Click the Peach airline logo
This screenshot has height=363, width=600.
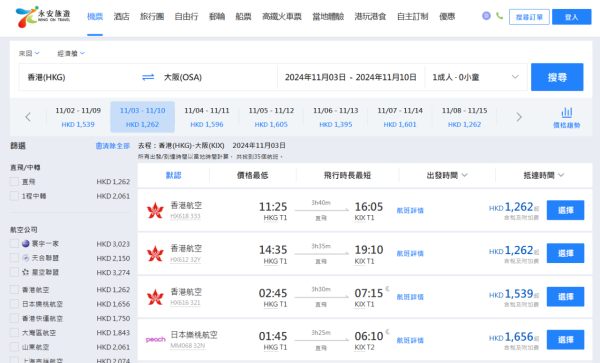click(156, 340)
